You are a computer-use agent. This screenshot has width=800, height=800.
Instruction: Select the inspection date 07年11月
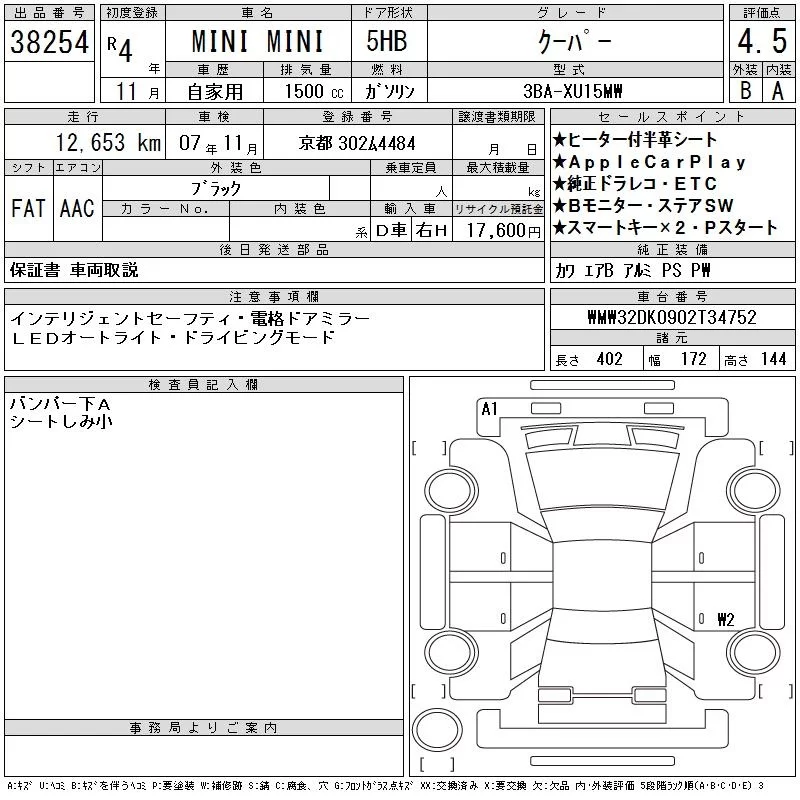pyautogui.click(x=218, y=143)
